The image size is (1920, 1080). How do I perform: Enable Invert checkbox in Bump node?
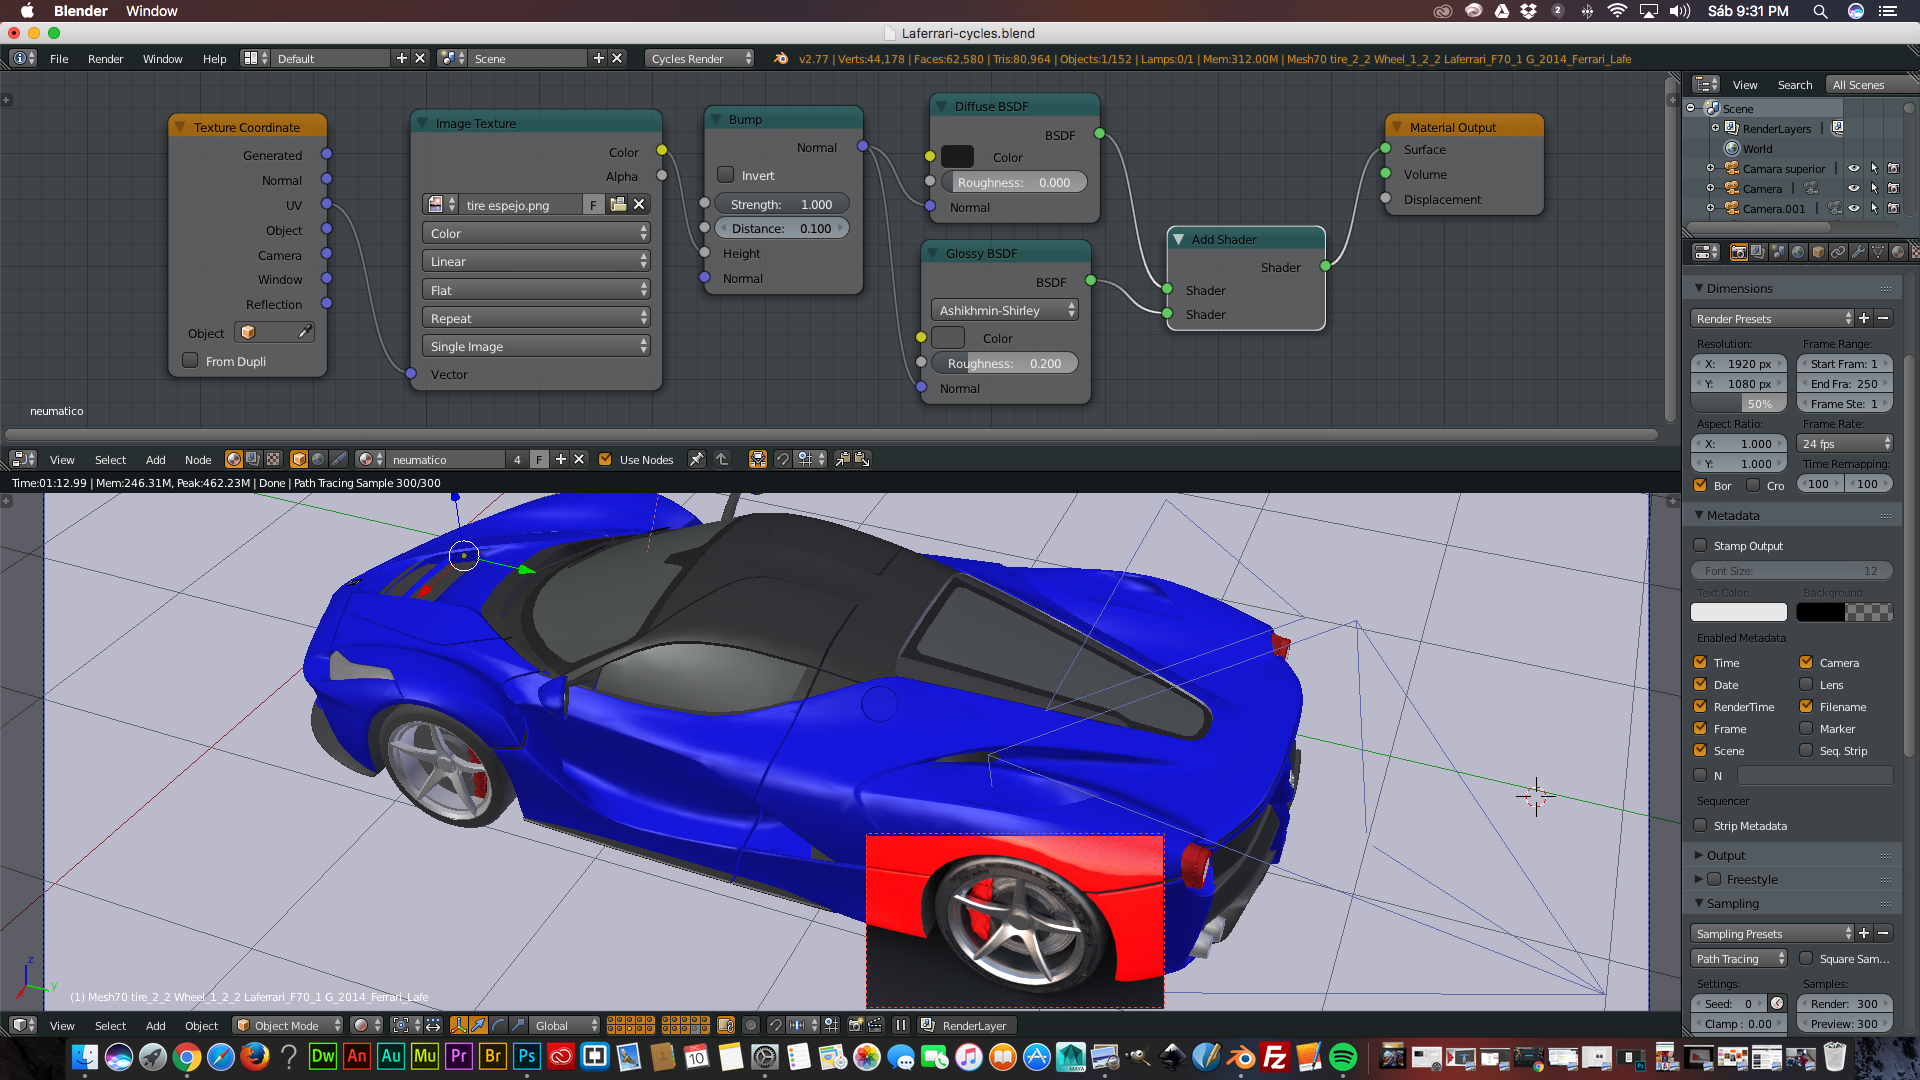point(726,175)
